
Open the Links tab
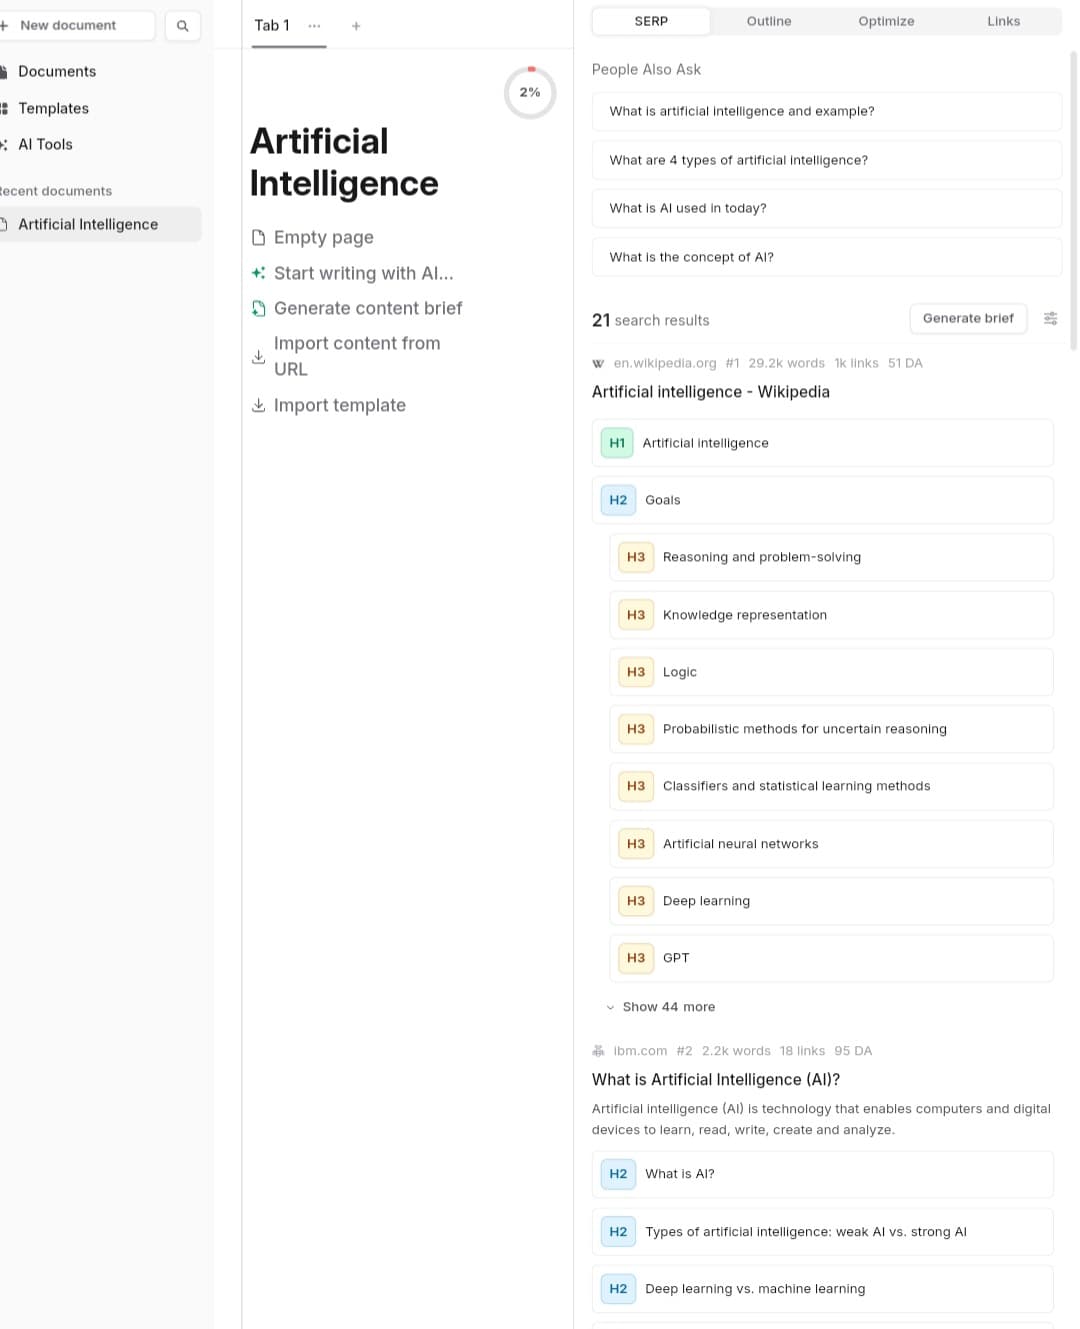(1003, 21)
